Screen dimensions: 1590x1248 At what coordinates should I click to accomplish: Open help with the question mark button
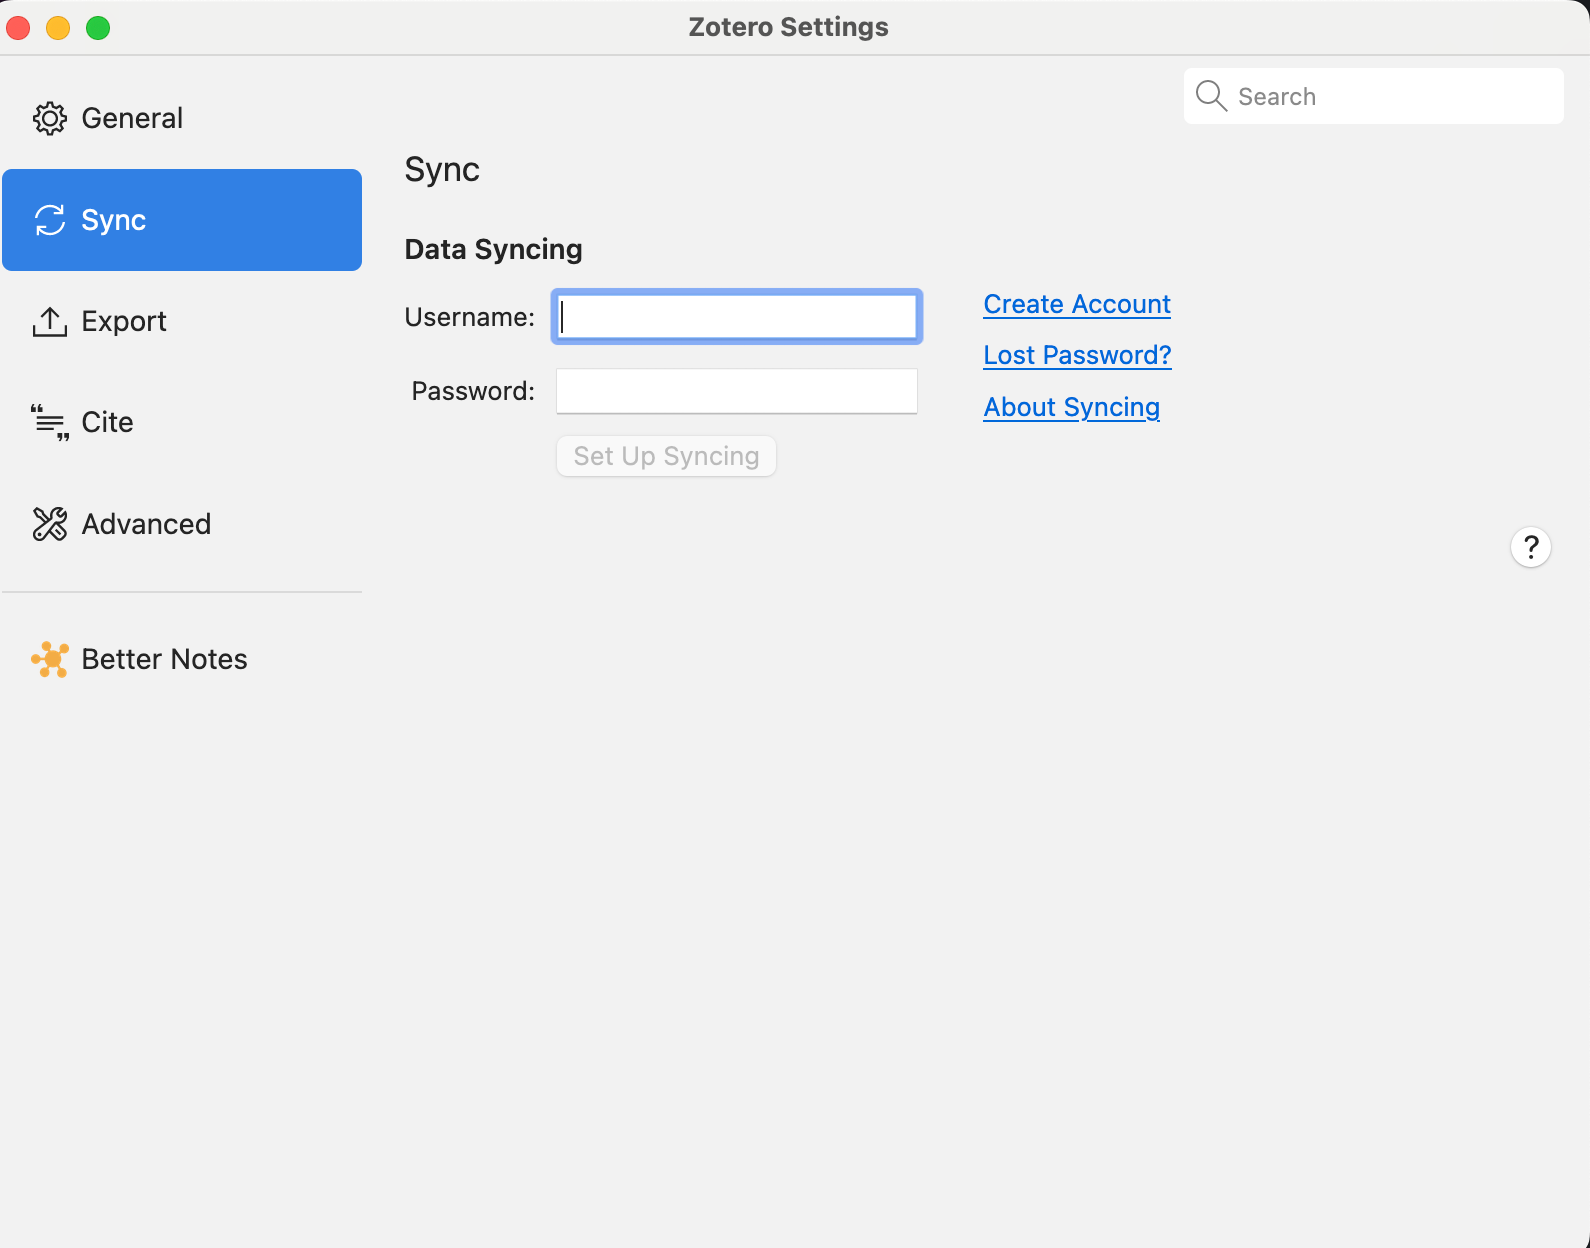point(1531,547)
